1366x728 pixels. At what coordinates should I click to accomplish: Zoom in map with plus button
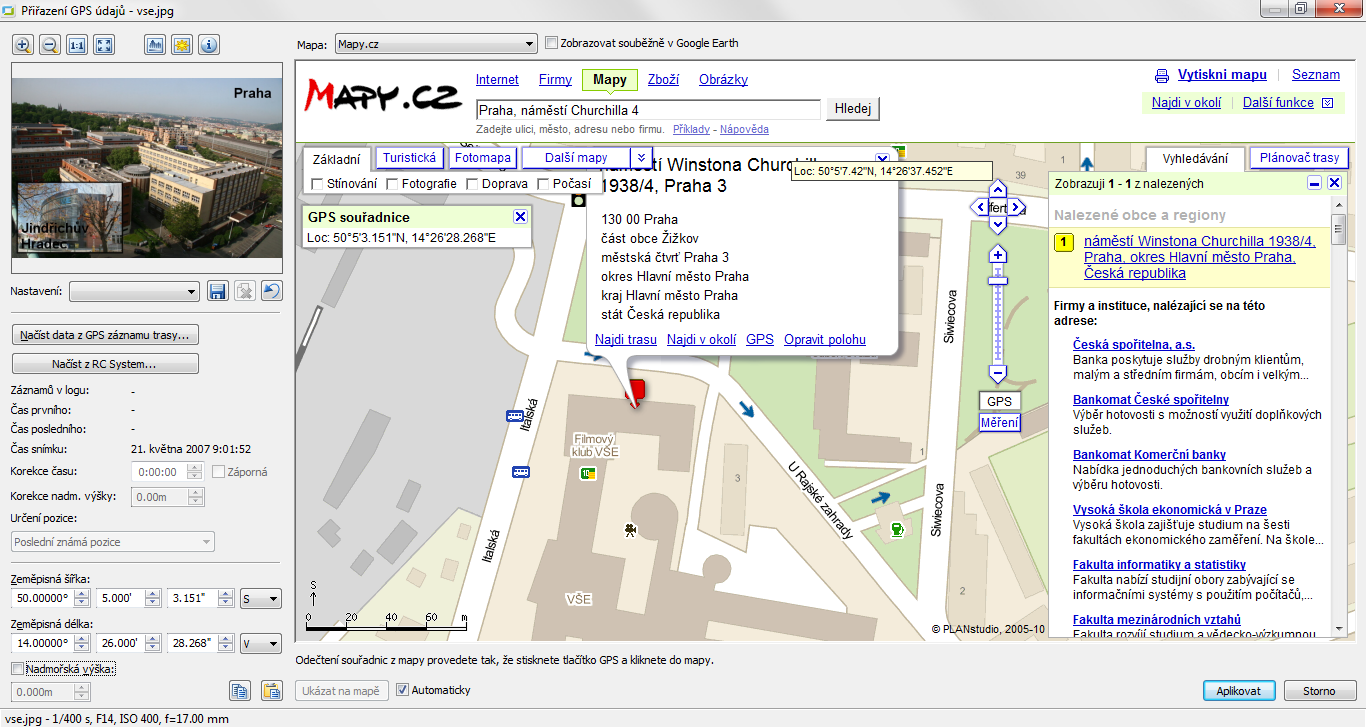pos(997,255)
